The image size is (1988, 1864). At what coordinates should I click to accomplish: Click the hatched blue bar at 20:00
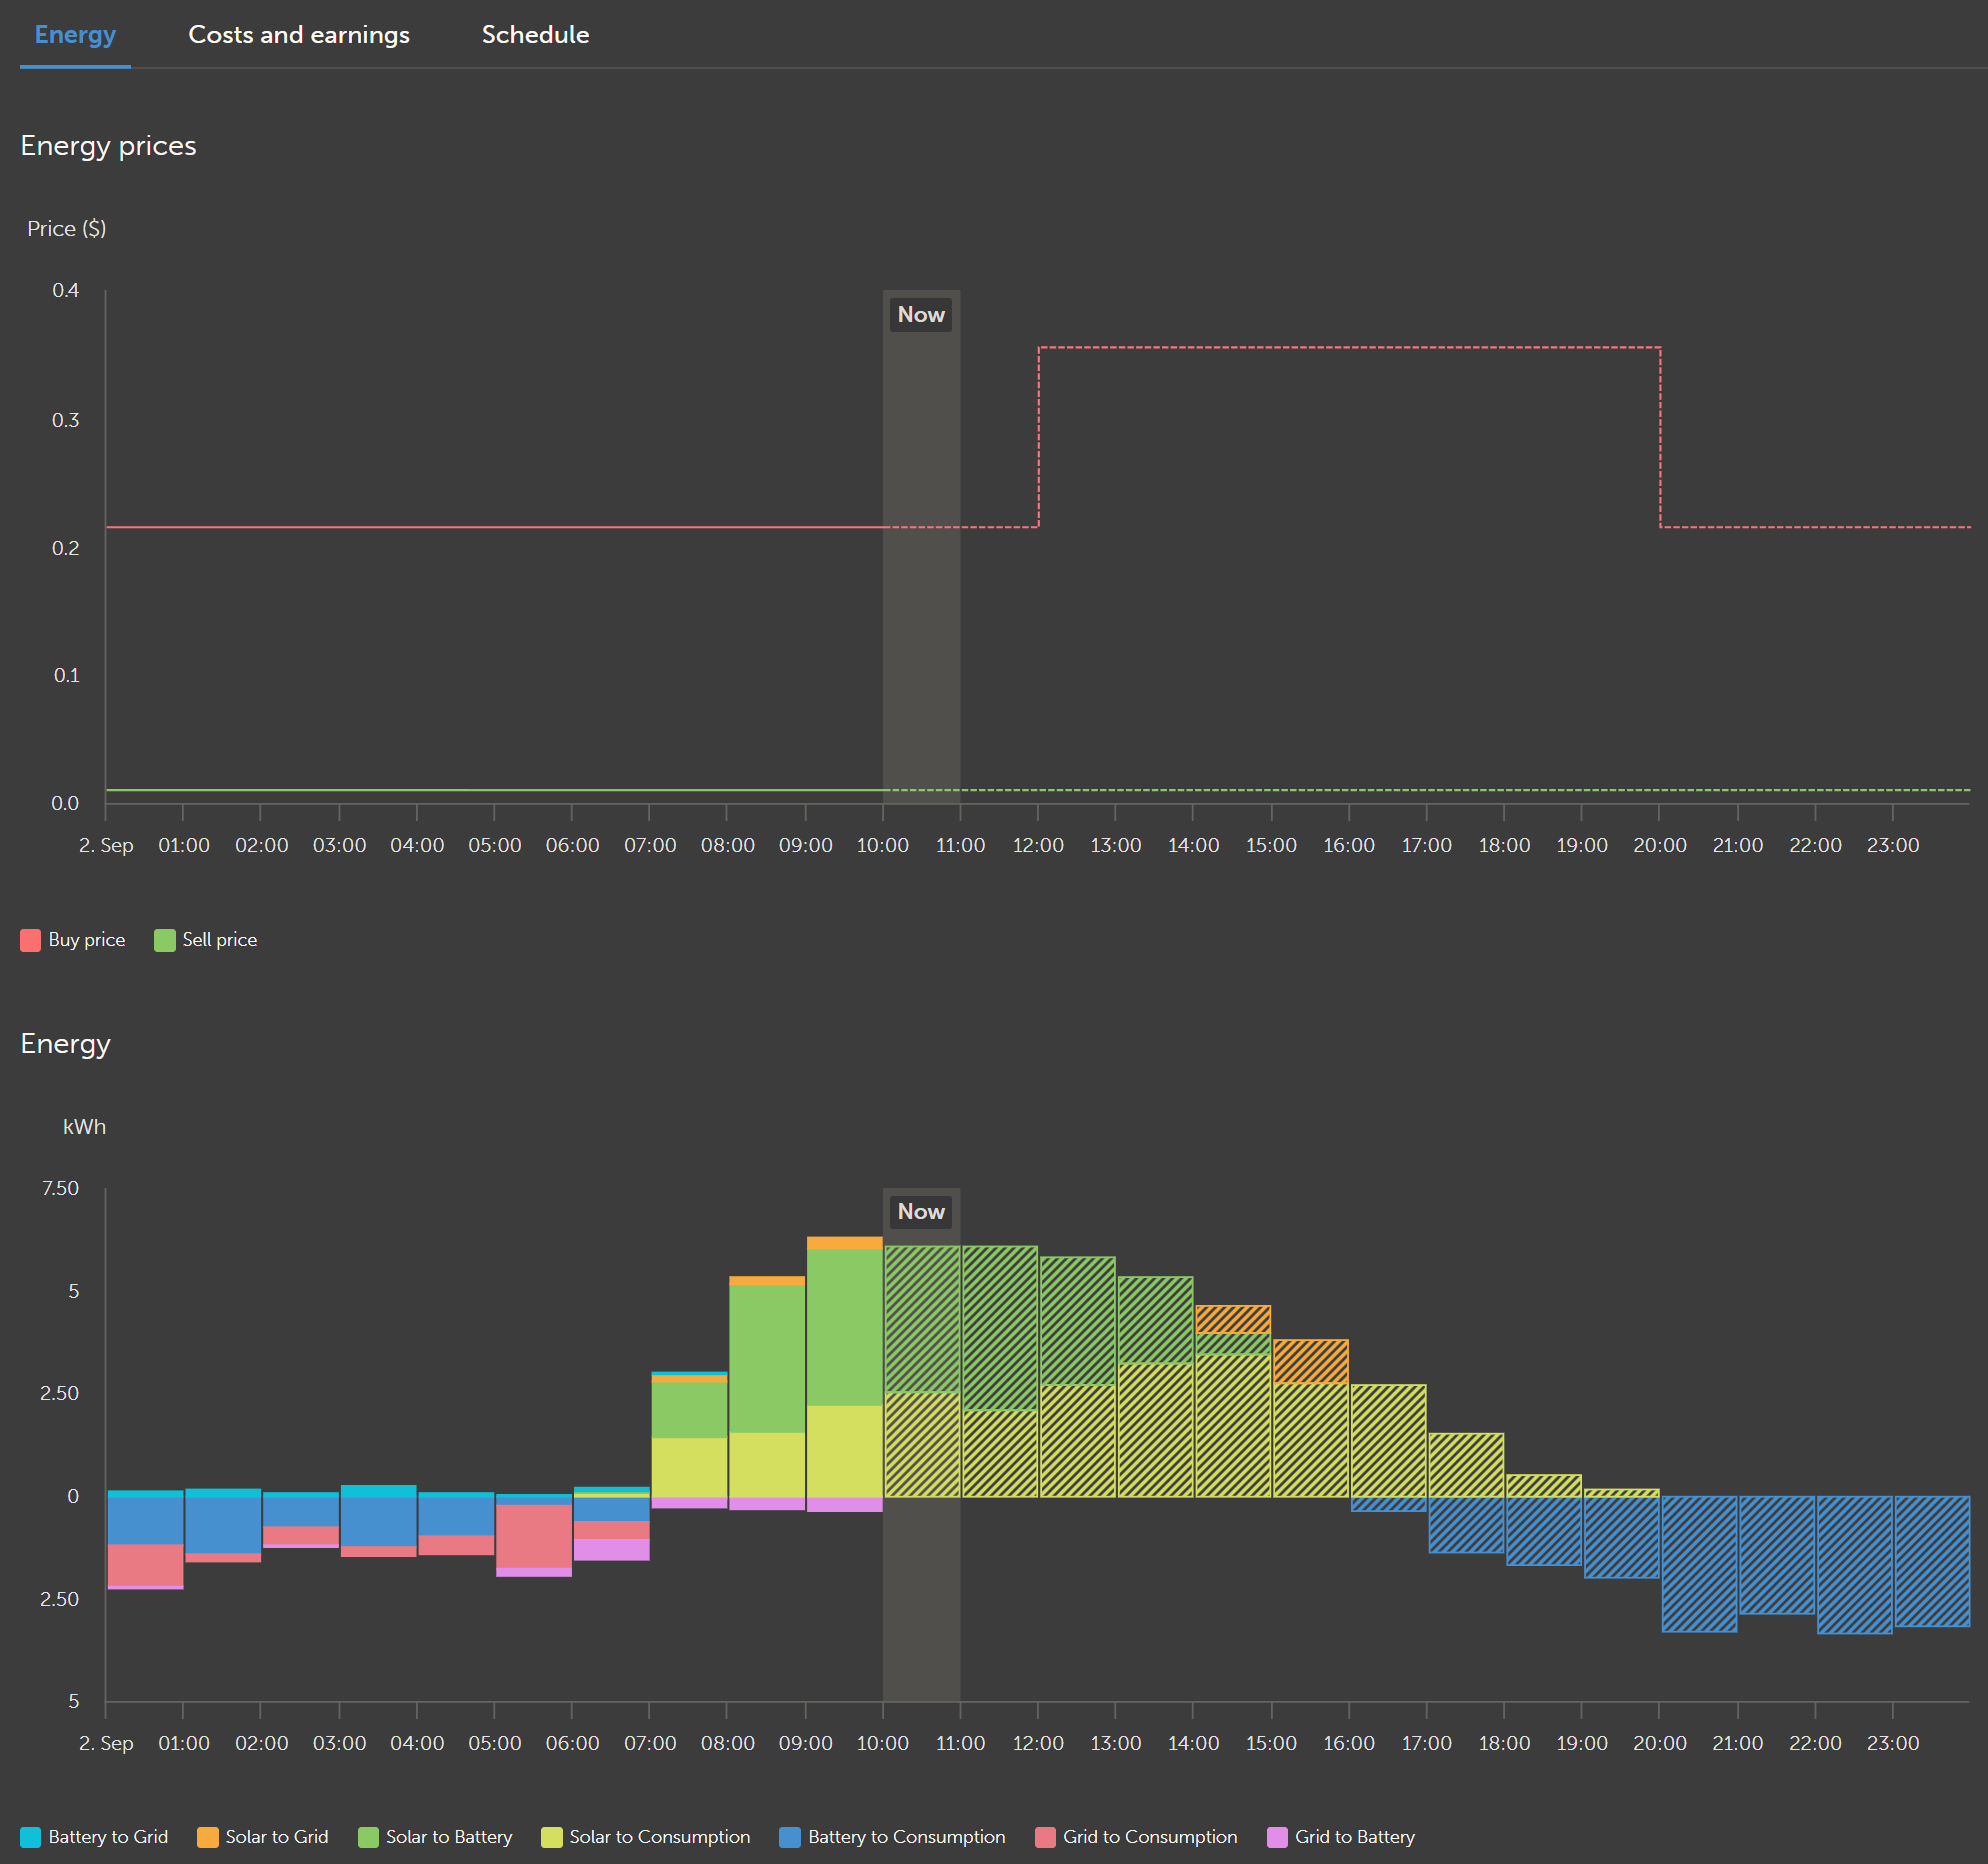(x=1699, y=1563)
